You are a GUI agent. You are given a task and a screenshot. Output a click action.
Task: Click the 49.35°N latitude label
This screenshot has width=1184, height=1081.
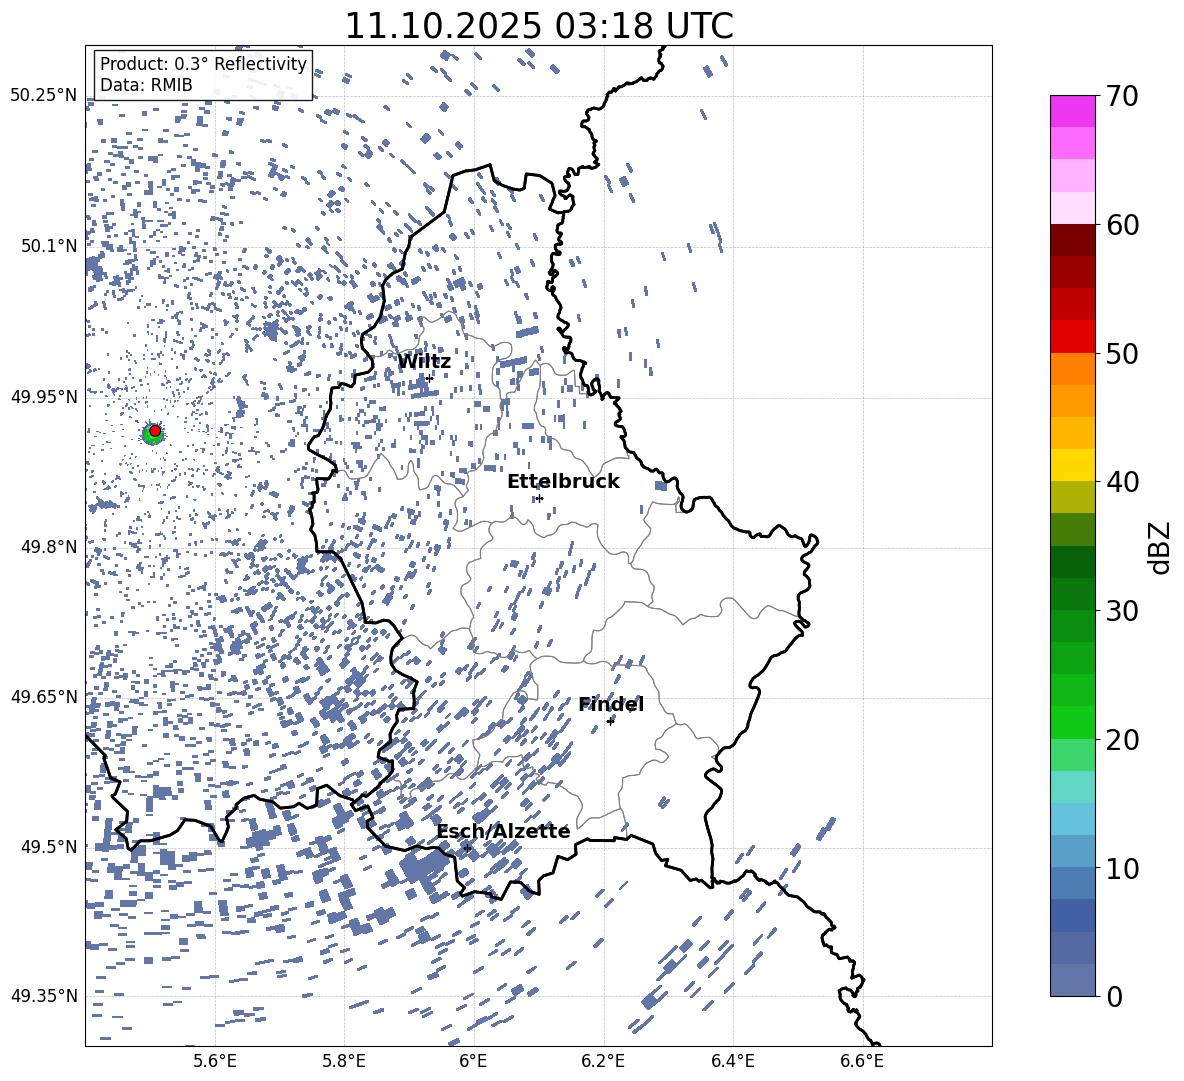click(44, 996)
